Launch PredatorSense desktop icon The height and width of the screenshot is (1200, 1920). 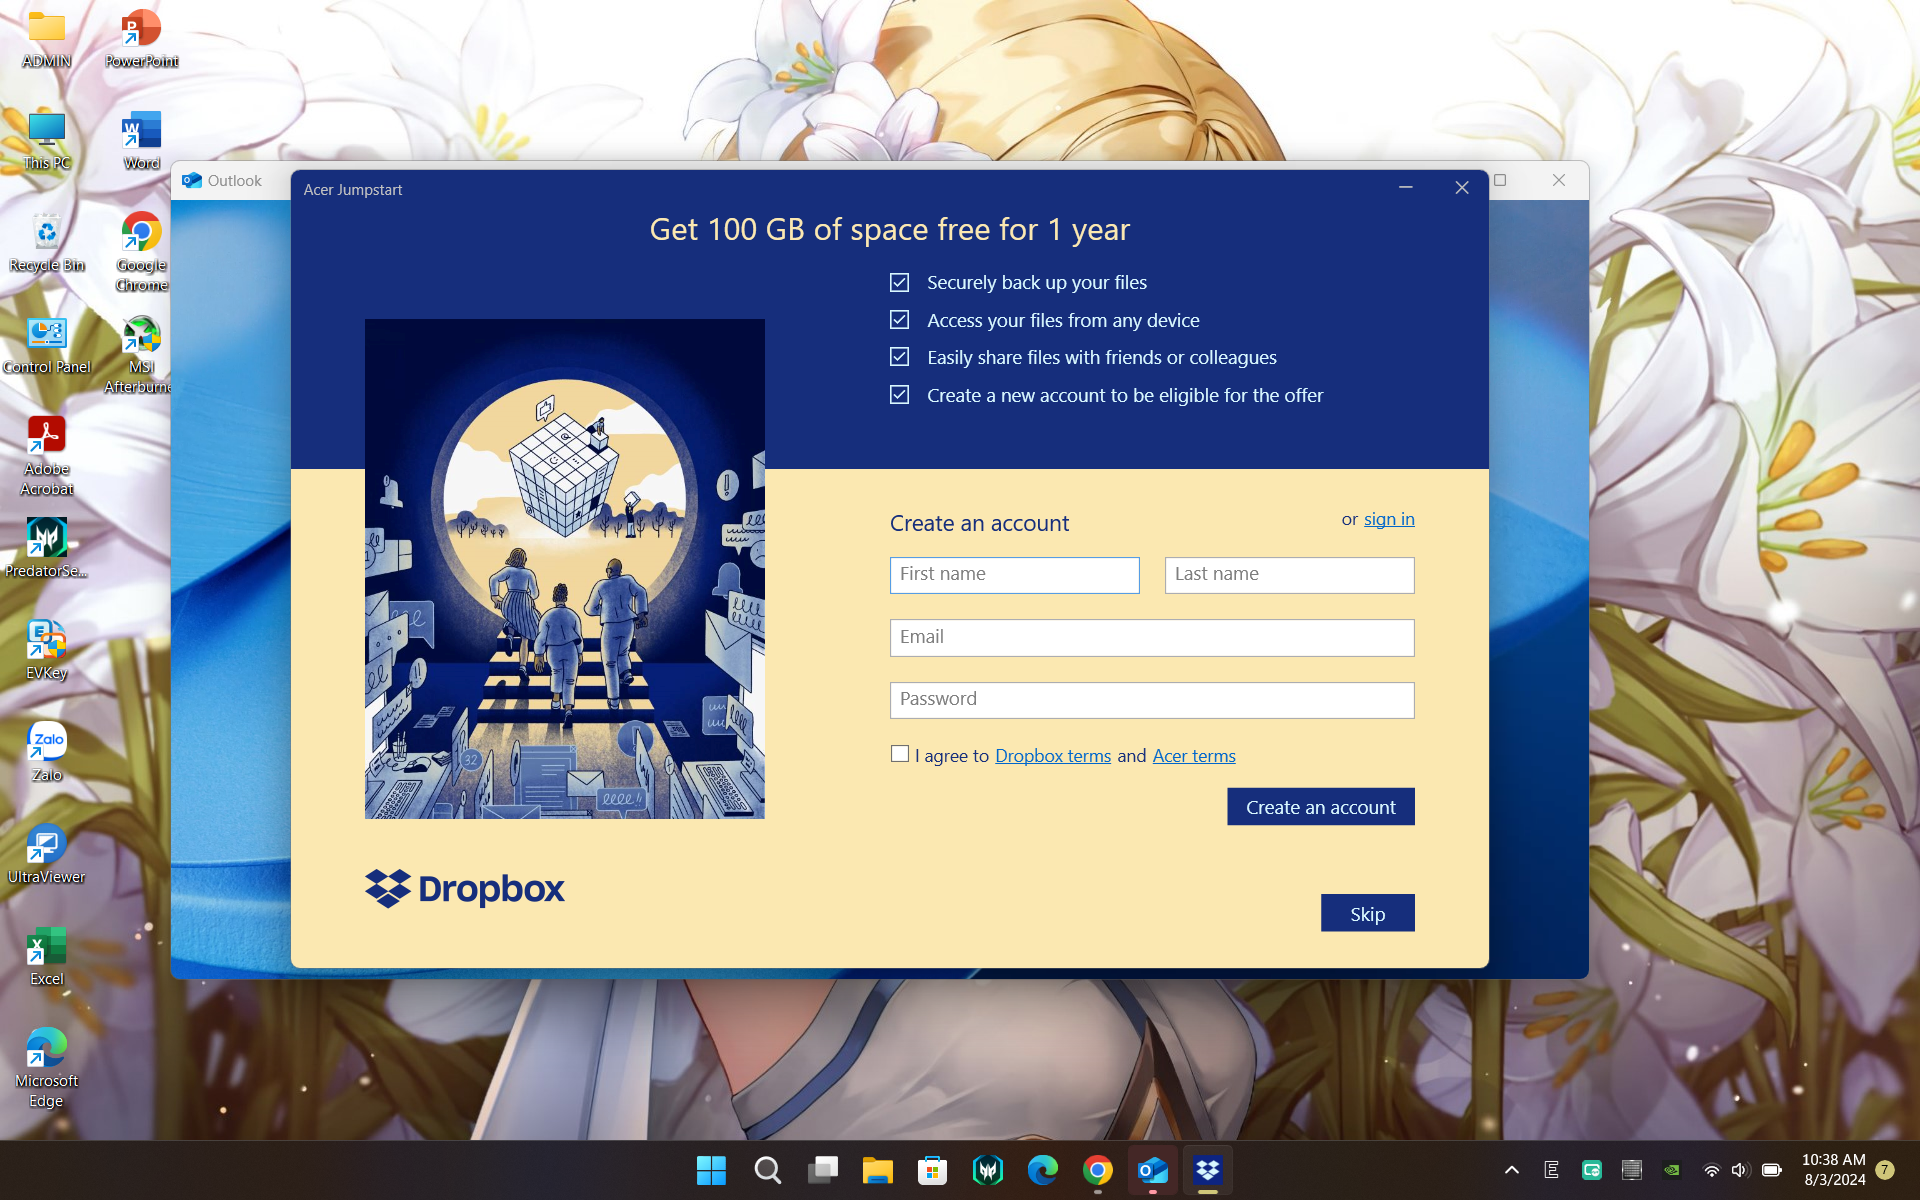click(x=47, y=548)
